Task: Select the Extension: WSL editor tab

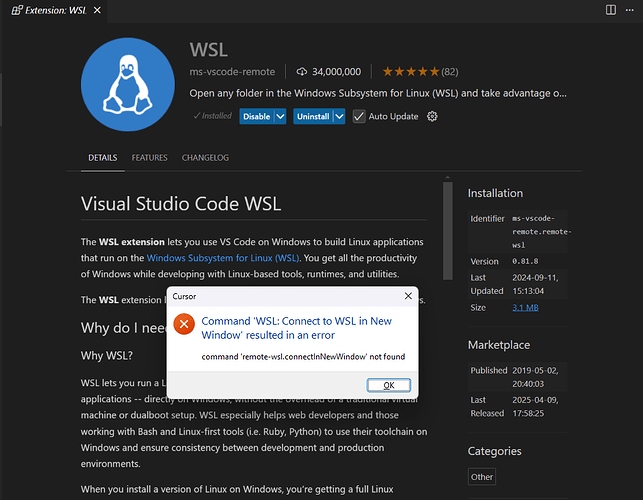Action: pos(56,10)
